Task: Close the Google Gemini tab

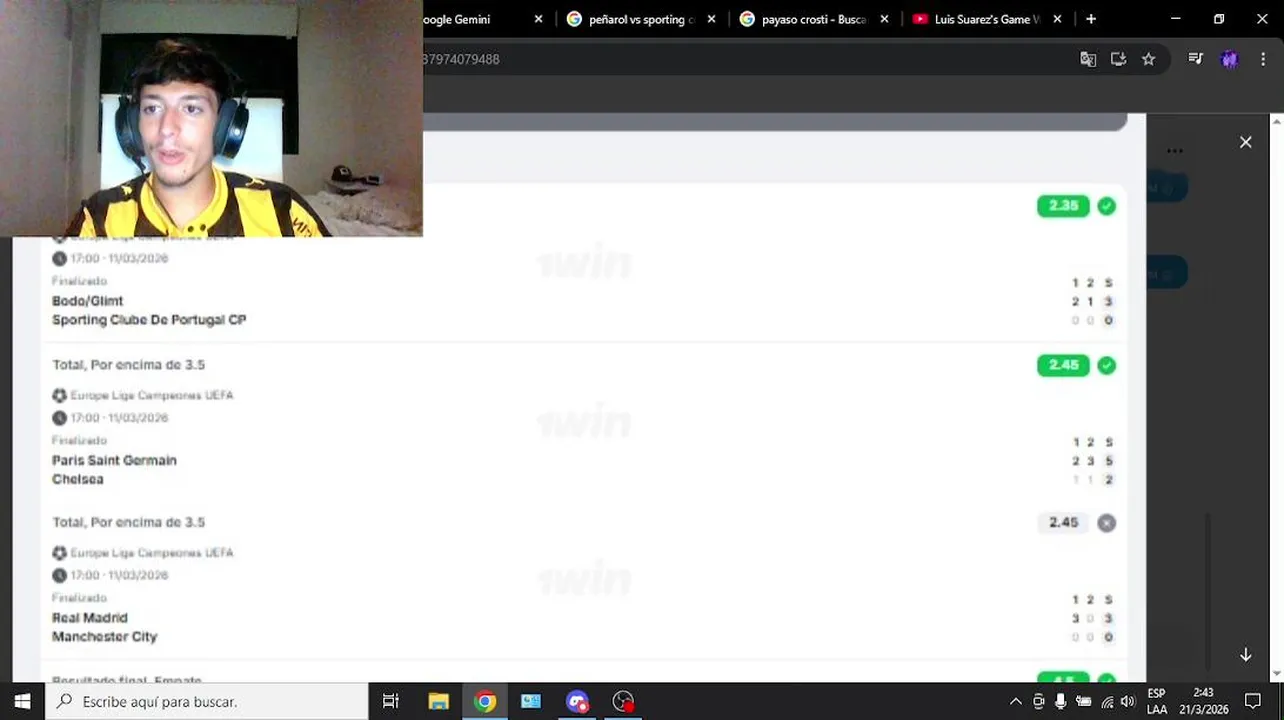Action: tap(539, 19)
